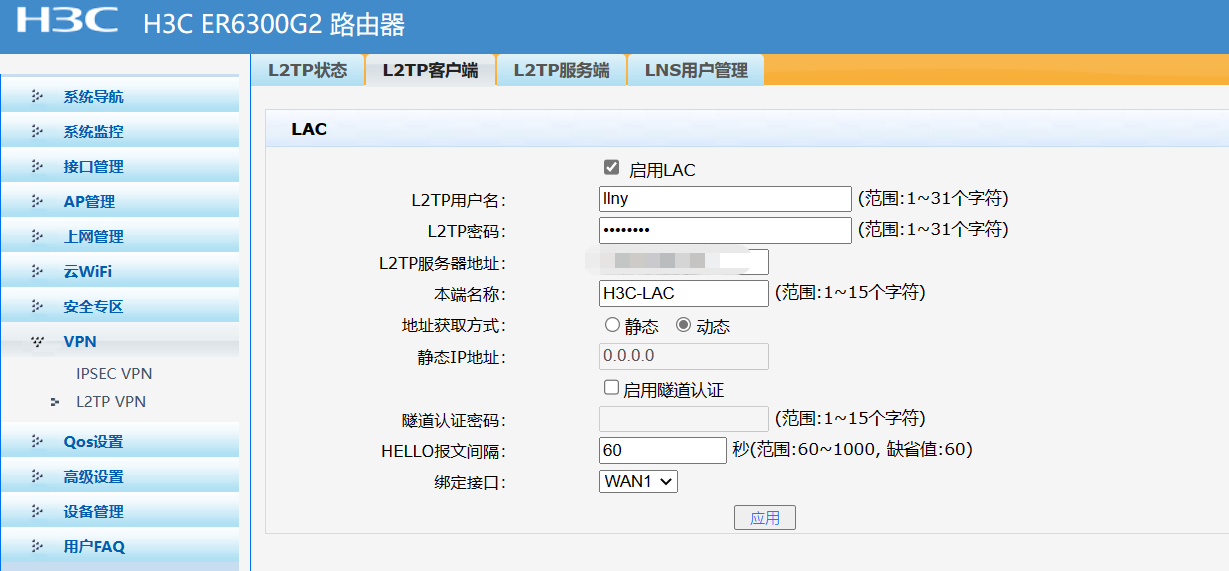
Task: Click arrow icon beside 系统导航
Action: [x=38, y=97]
